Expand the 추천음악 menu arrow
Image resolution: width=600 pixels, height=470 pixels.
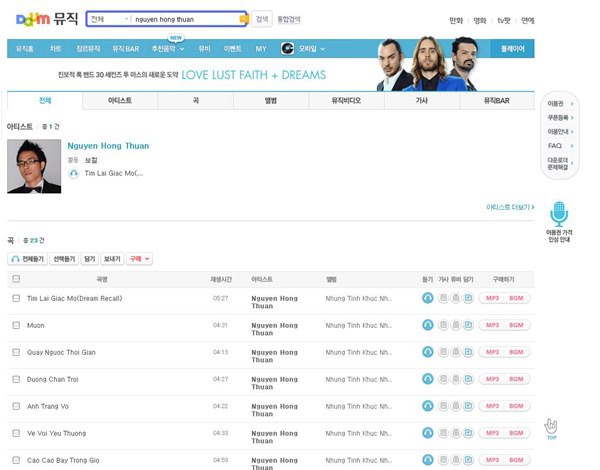click(182, 49)
